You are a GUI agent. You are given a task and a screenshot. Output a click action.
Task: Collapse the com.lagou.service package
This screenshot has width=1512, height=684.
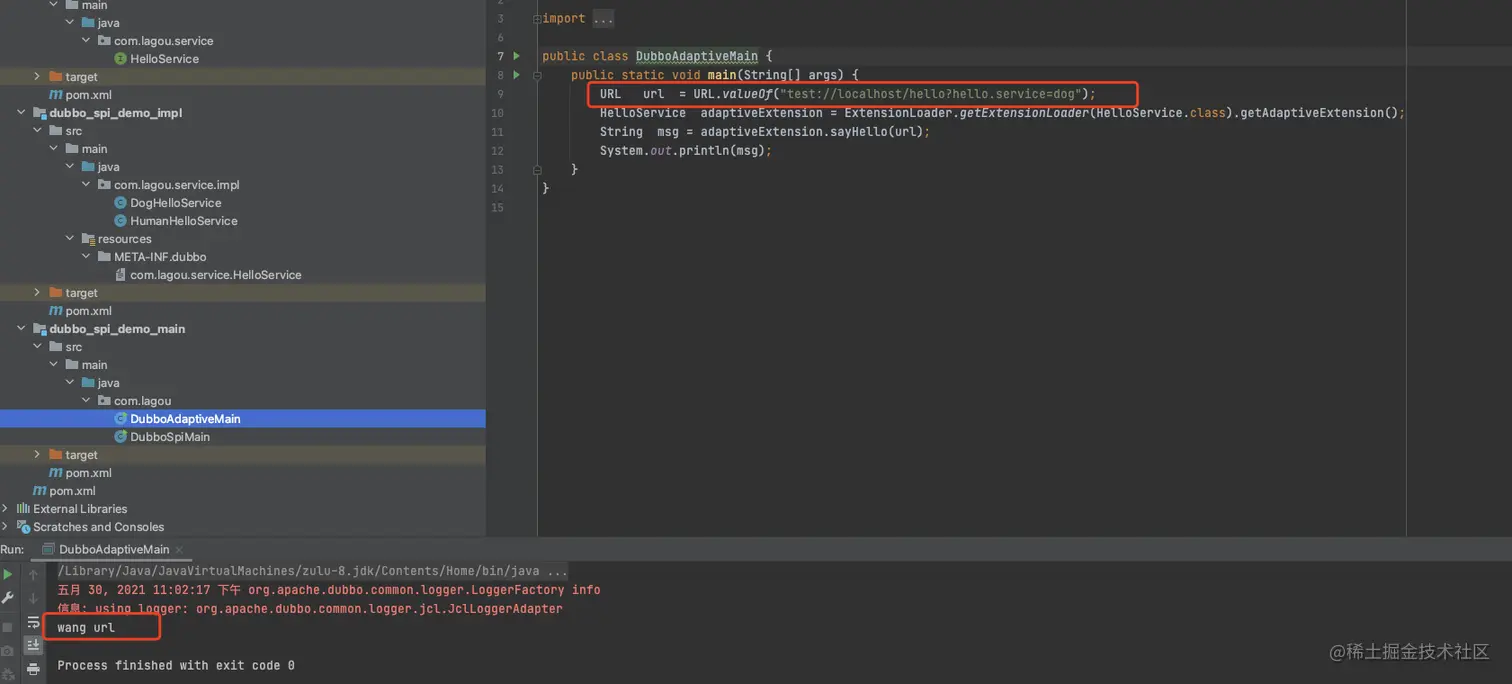tap(86, 41)
